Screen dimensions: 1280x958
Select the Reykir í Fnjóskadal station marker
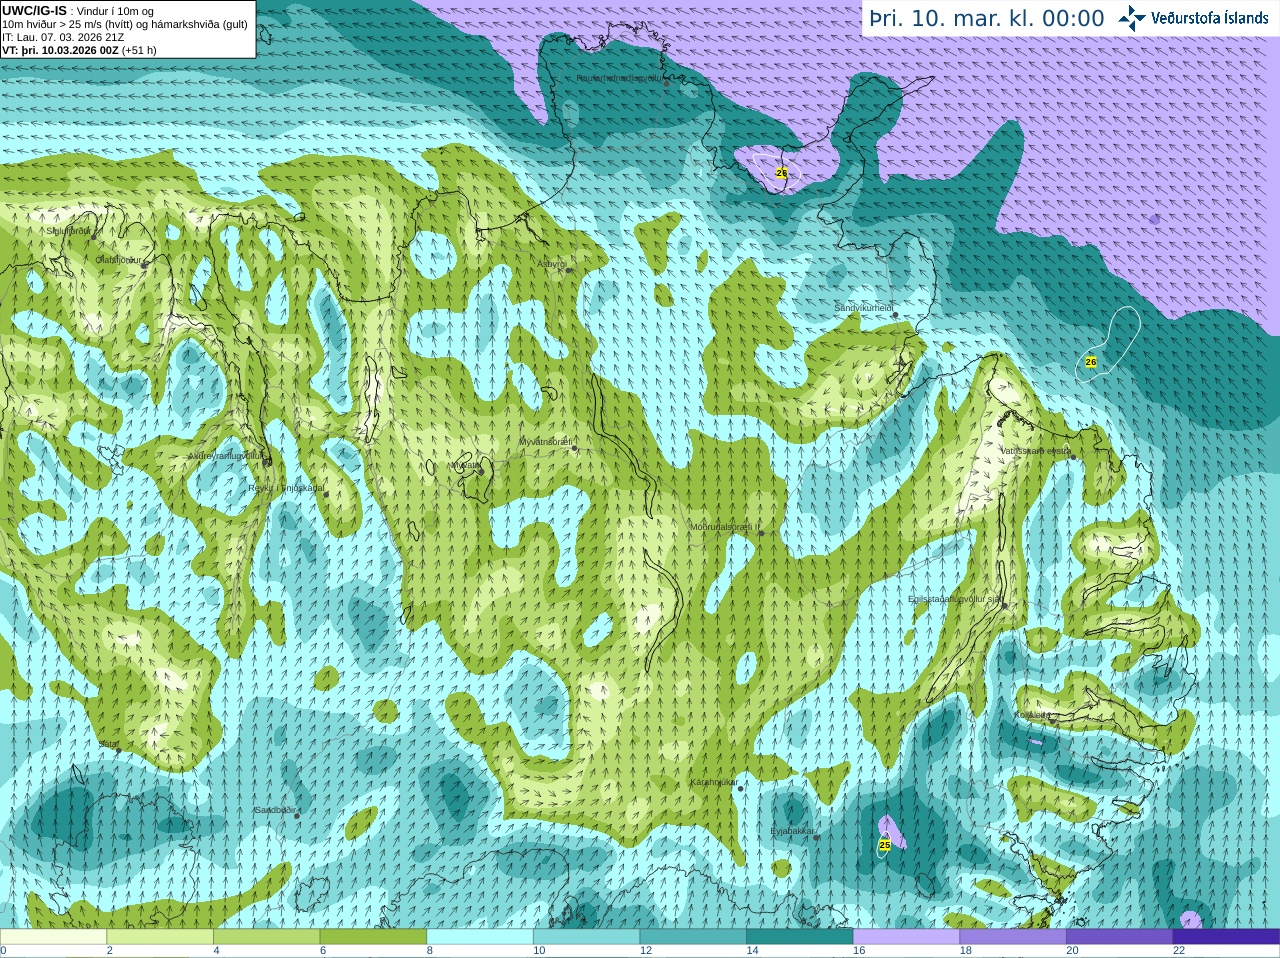326,495
